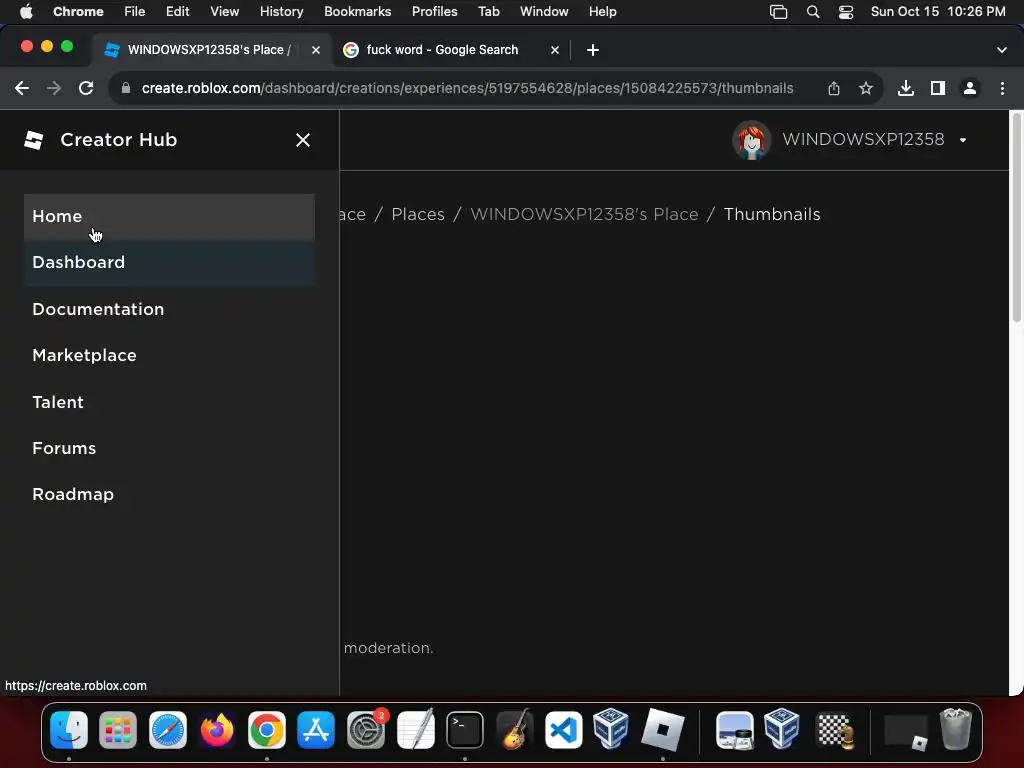Open the Profiles menu
This screenshot has width=1024, height=768.
435,12
